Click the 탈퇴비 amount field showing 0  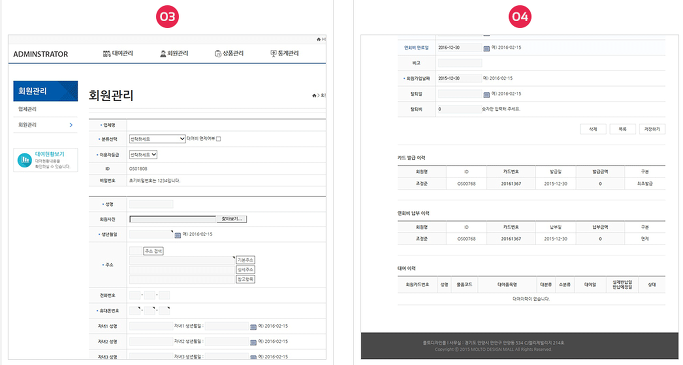click(459, 109)
